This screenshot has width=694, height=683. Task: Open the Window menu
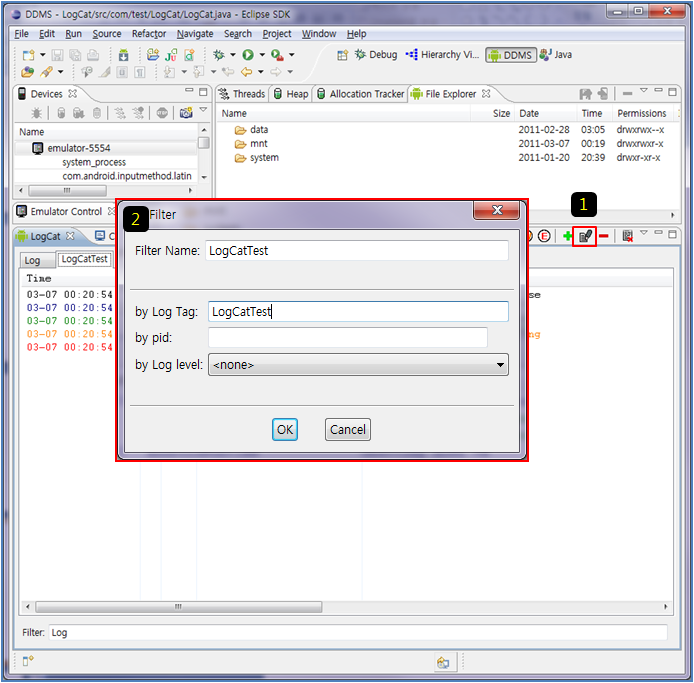319,34
